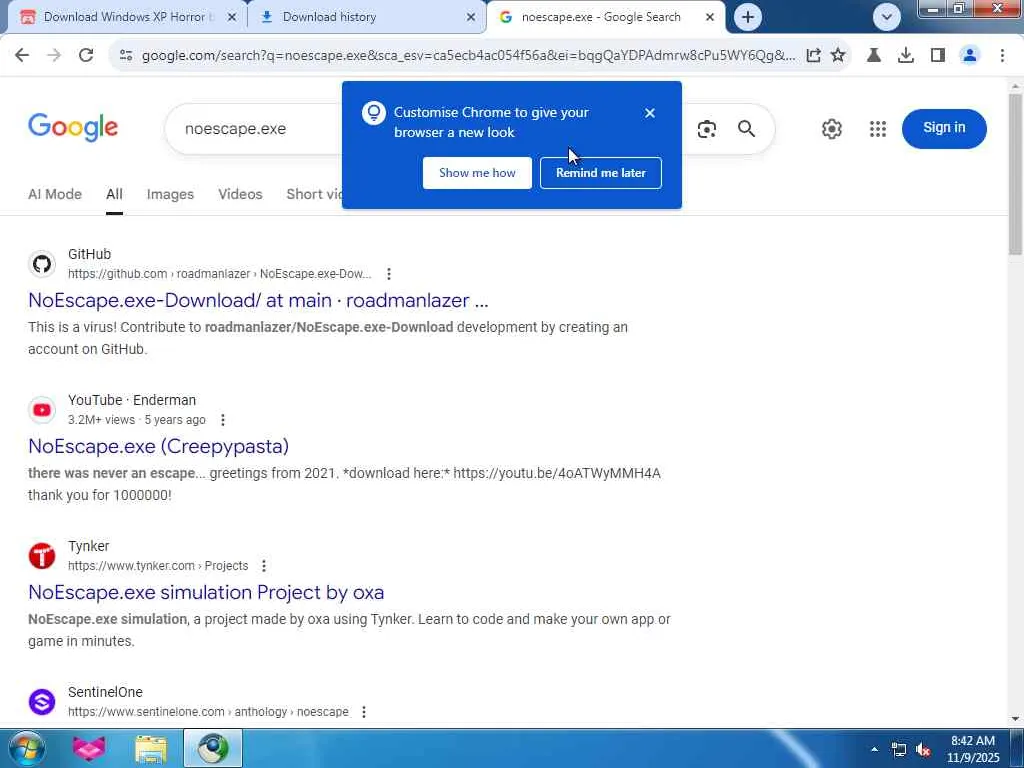Open the Windows Start menu
The width and height of the screenshot is (1024, 768).
(27, 748)
